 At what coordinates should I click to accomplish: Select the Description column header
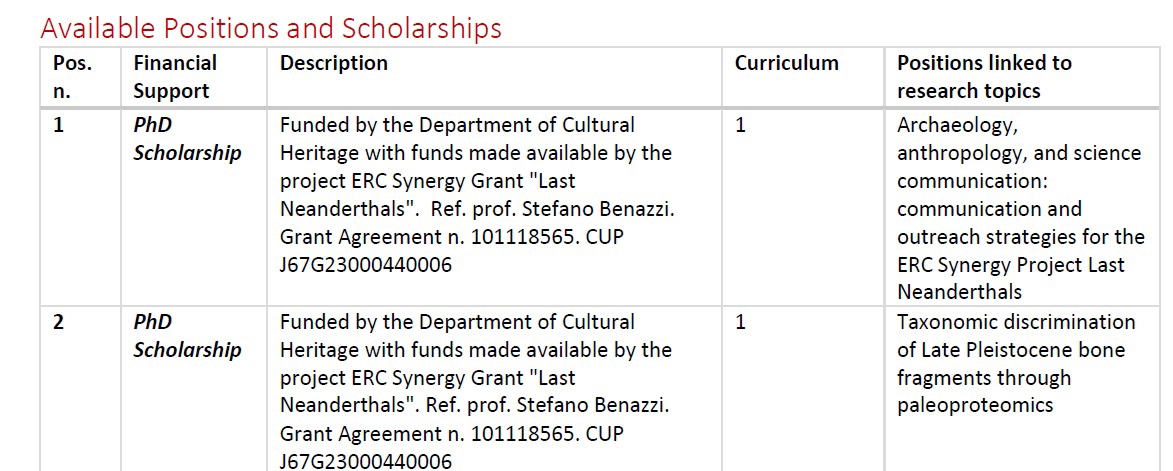coord(334,63)
